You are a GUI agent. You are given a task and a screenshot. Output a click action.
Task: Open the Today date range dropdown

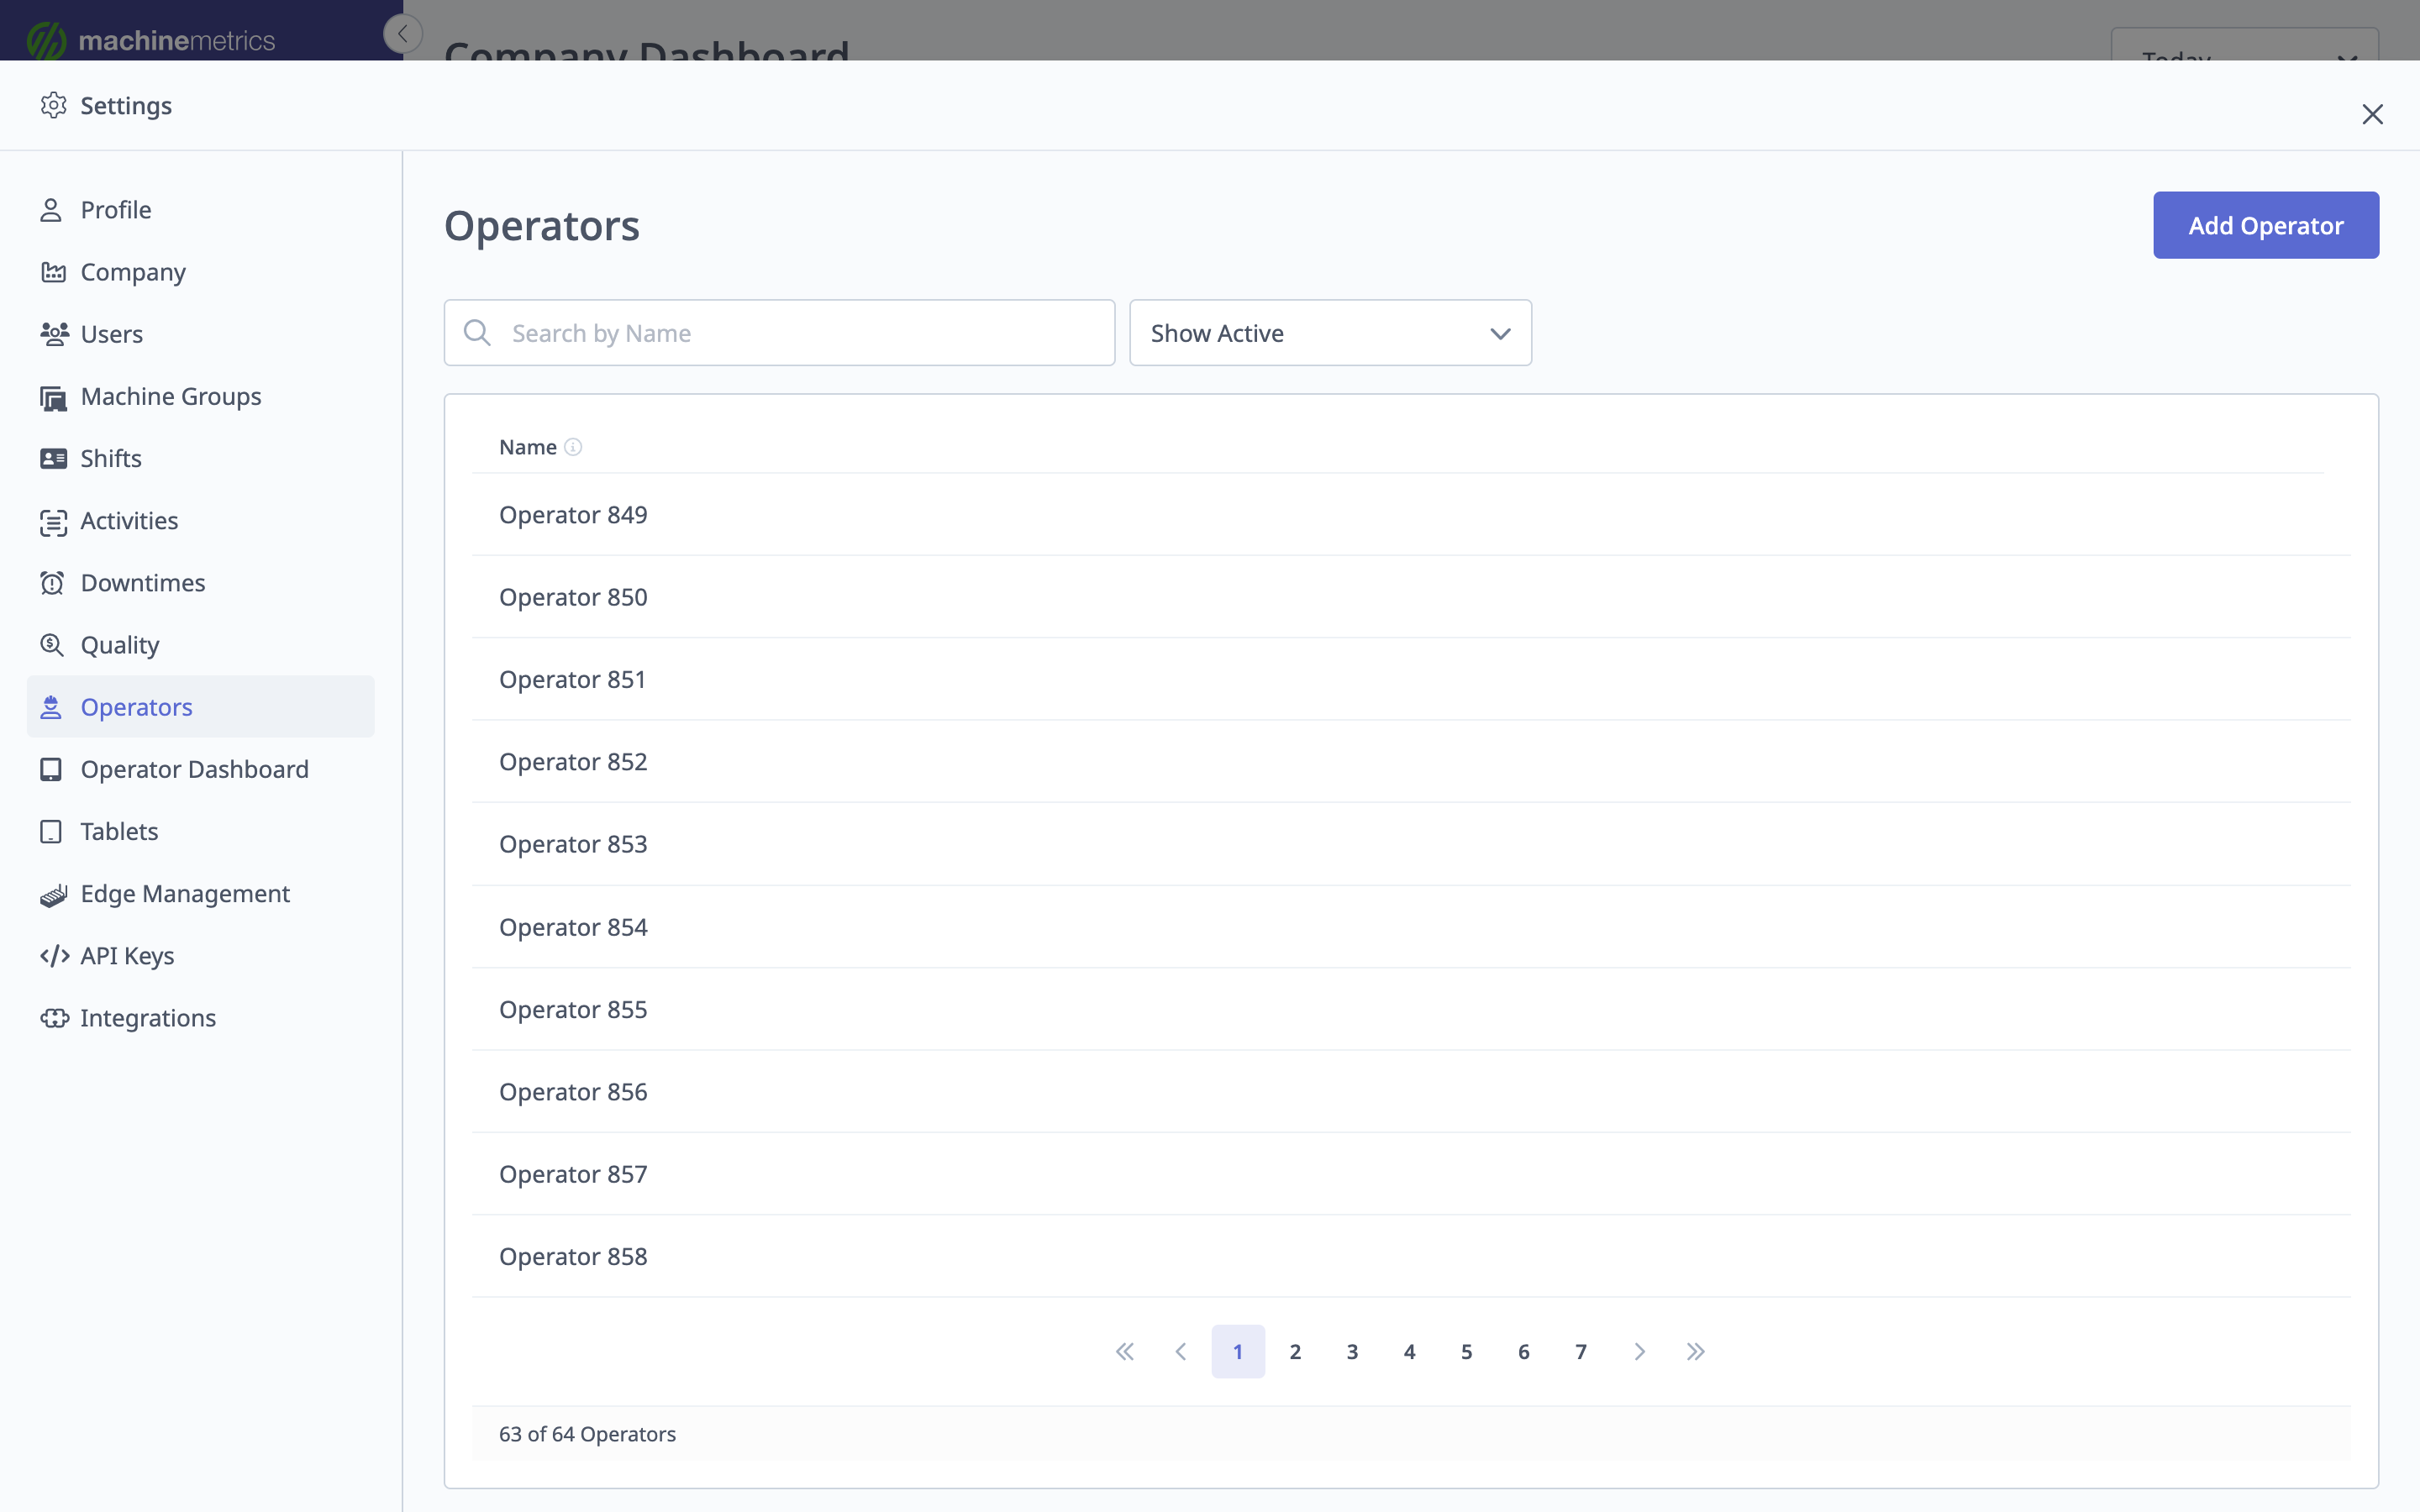click(x=2245, y=44)
